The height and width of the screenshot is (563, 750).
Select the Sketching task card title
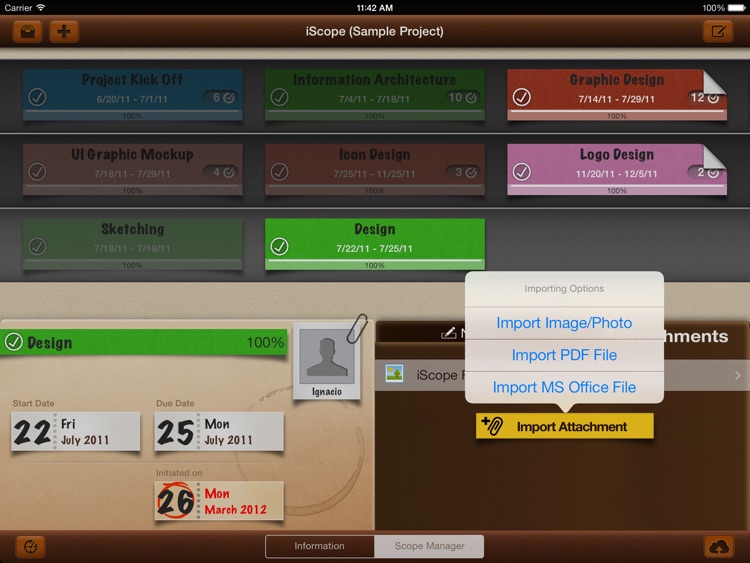pos(132,229)
